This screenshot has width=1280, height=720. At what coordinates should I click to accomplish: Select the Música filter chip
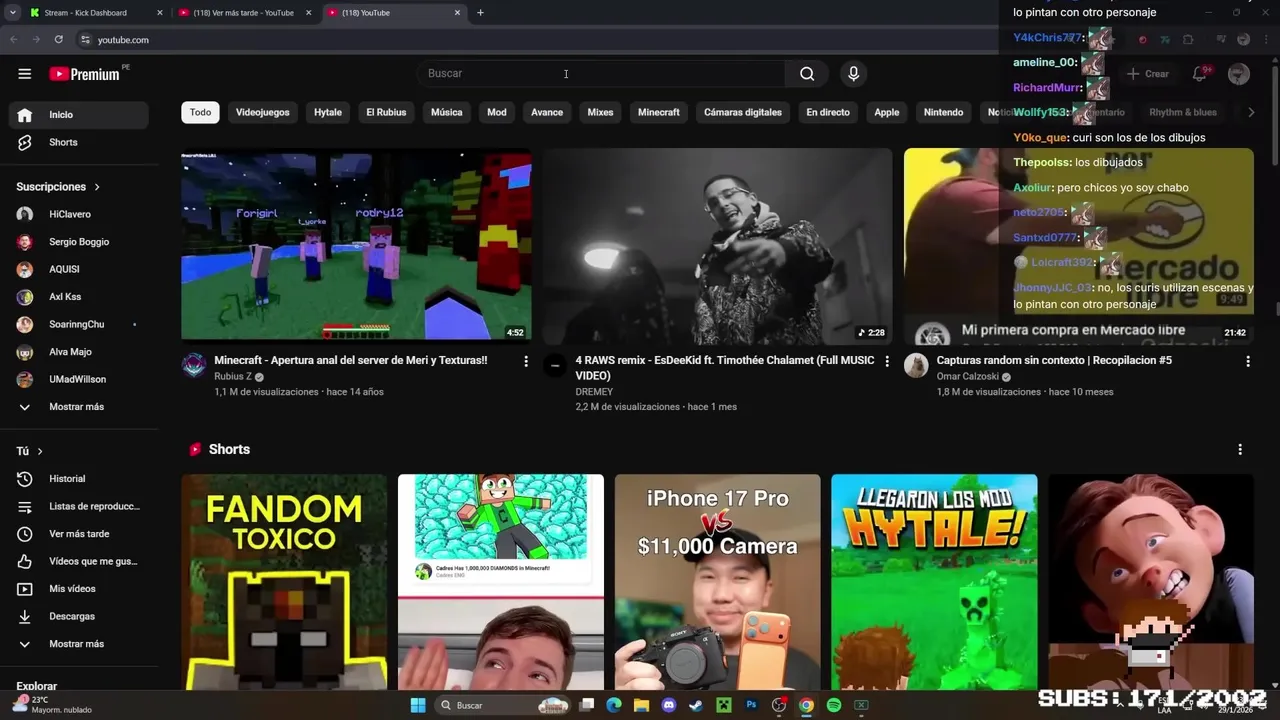tap(446, 112)
